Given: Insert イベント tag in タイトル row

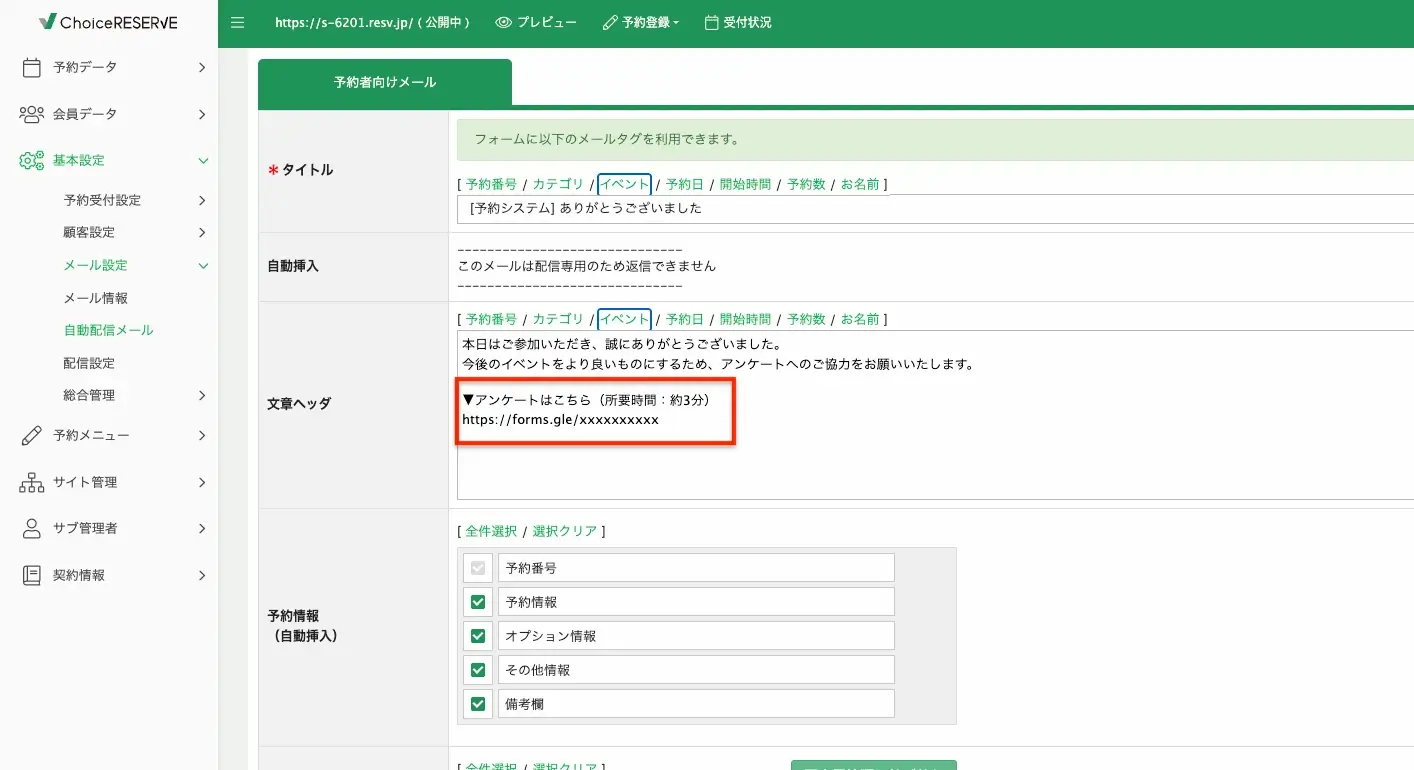Looking at the screenshot, I should tap(624, 184).
